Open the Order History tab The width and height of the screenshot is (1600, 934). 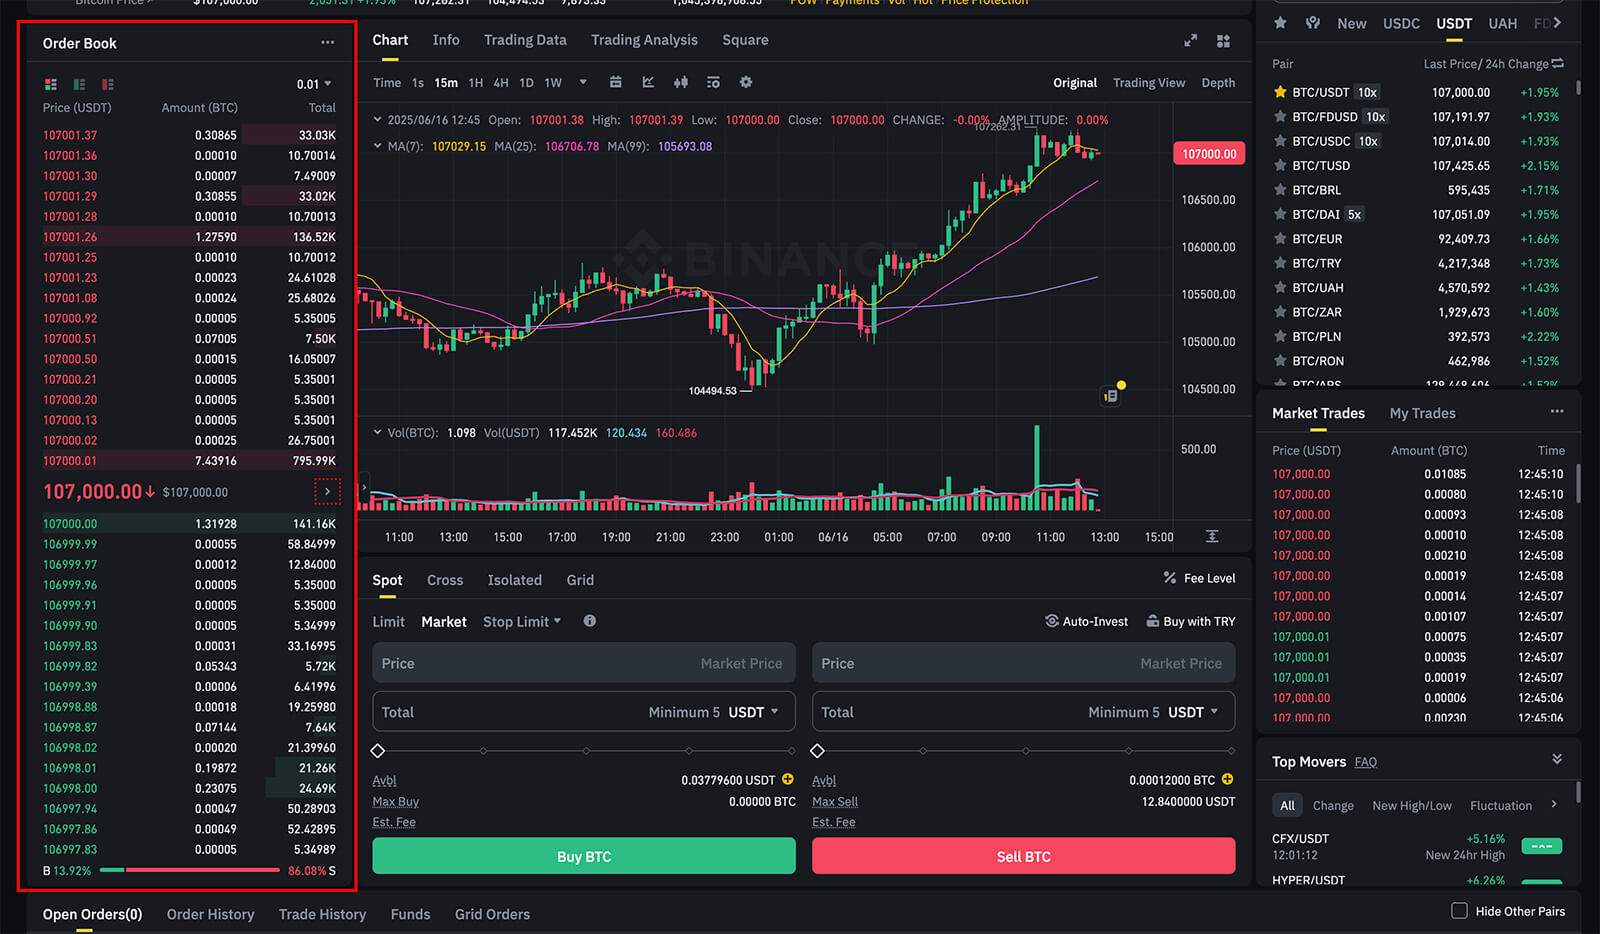210,914
